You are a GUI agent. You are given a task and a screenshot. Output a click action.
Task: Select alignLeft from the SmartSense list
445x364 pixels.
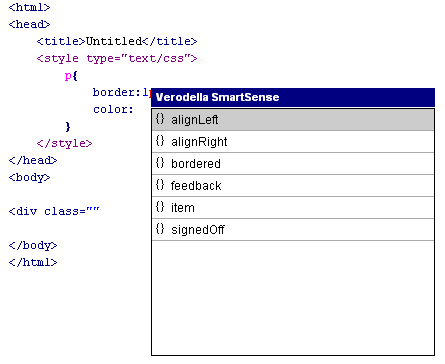pyautogui.click(x=293, y=120)
